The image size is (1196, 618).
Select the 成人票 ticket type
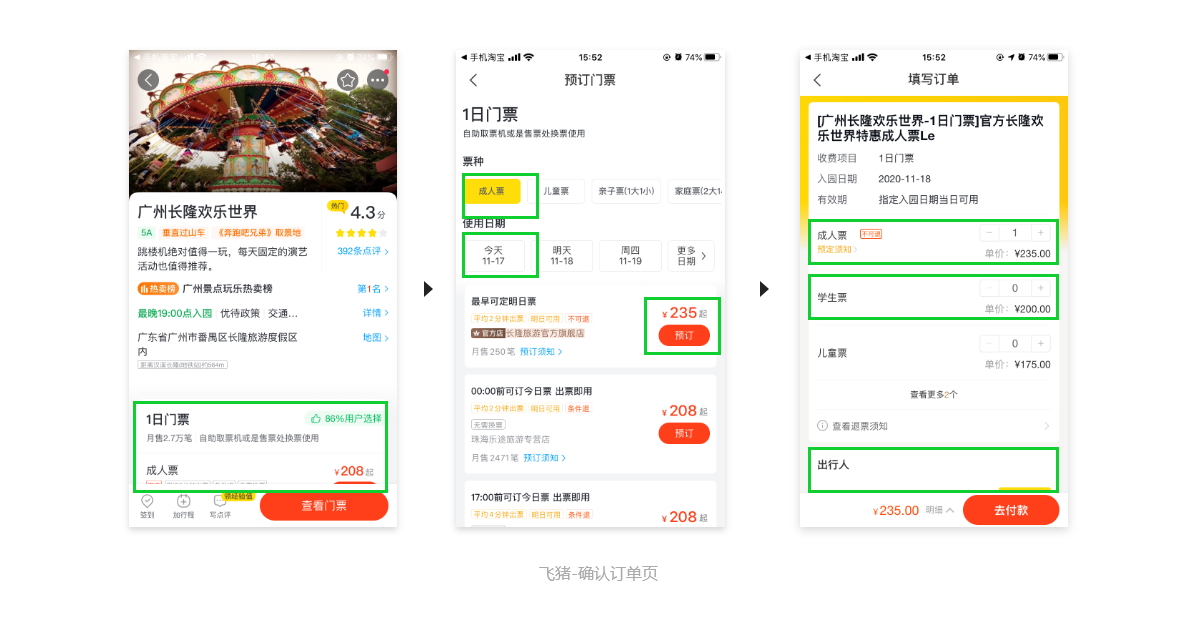click(492, 191)
